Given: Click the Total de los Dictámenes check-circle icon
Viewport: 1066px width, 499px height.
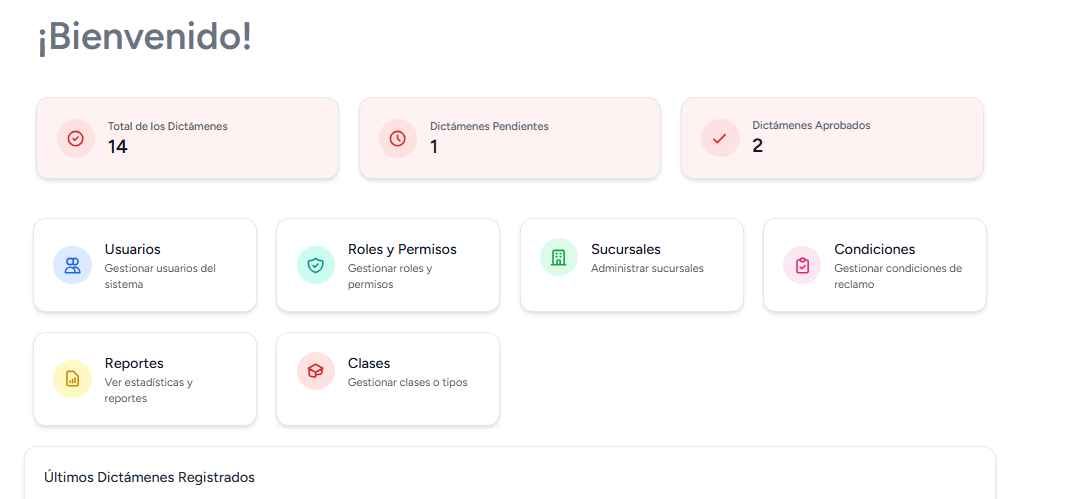Looking at the screenshot, I should (x=76, y=138).
